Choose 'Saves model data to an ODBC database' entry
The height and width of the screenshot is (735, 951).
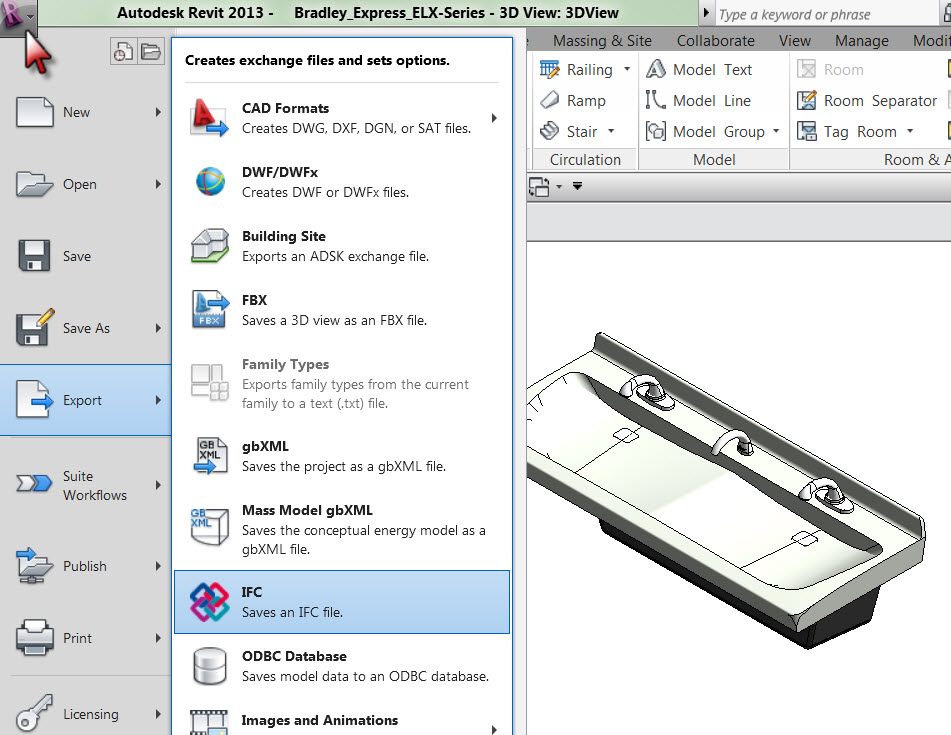pos(342,666)
